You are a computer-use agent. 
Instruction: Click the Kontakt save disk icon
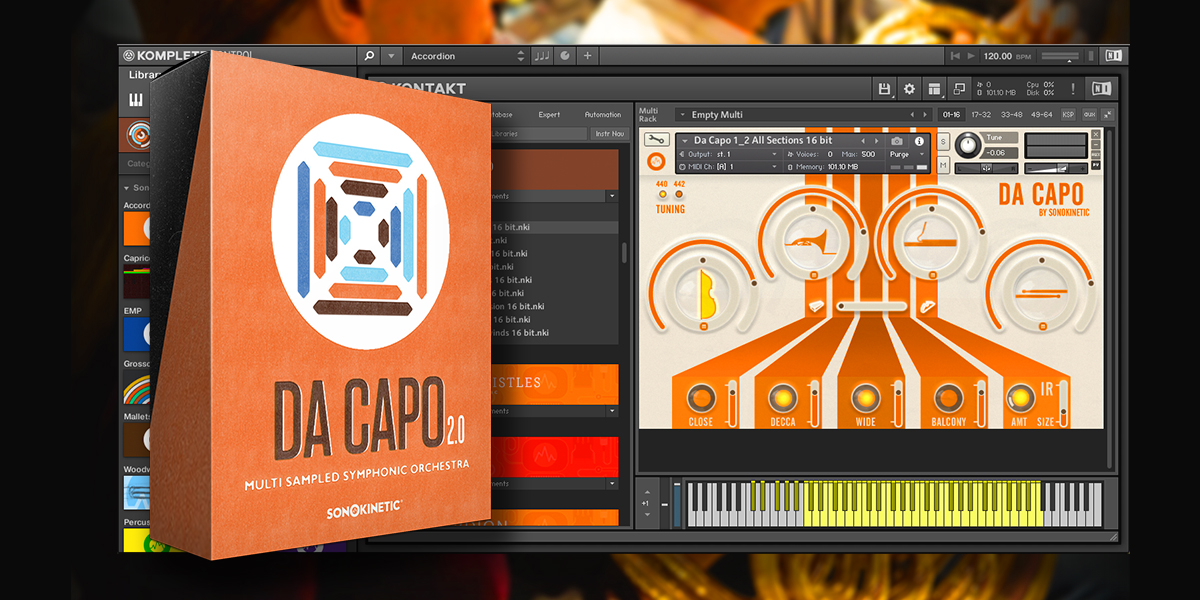(x=884, y=89)
